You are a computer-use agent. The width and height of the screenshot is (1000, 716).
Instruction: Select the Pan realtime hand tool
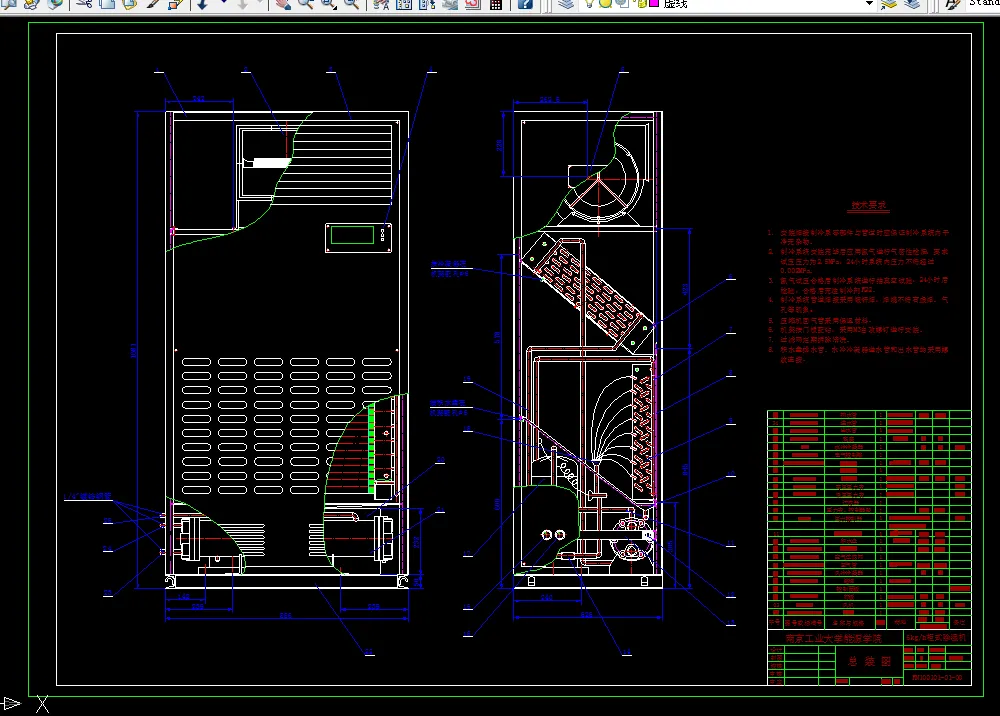click(x=283, y=3)
